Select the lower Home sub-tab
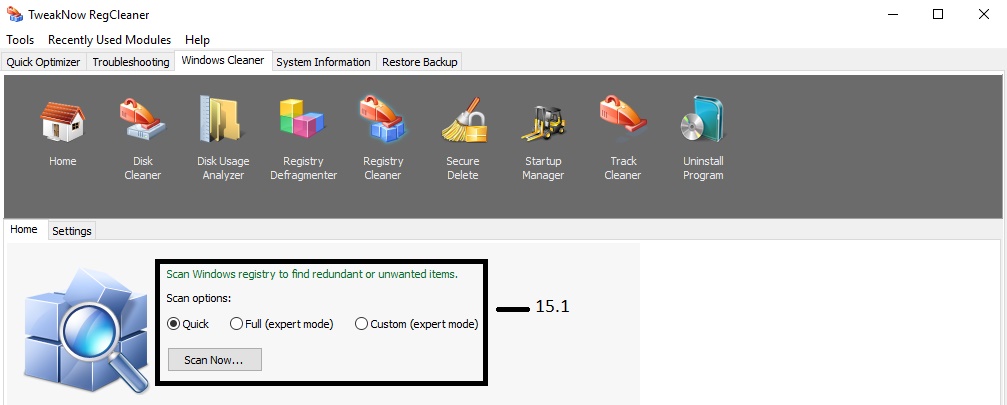 click(x=24, y=229)
